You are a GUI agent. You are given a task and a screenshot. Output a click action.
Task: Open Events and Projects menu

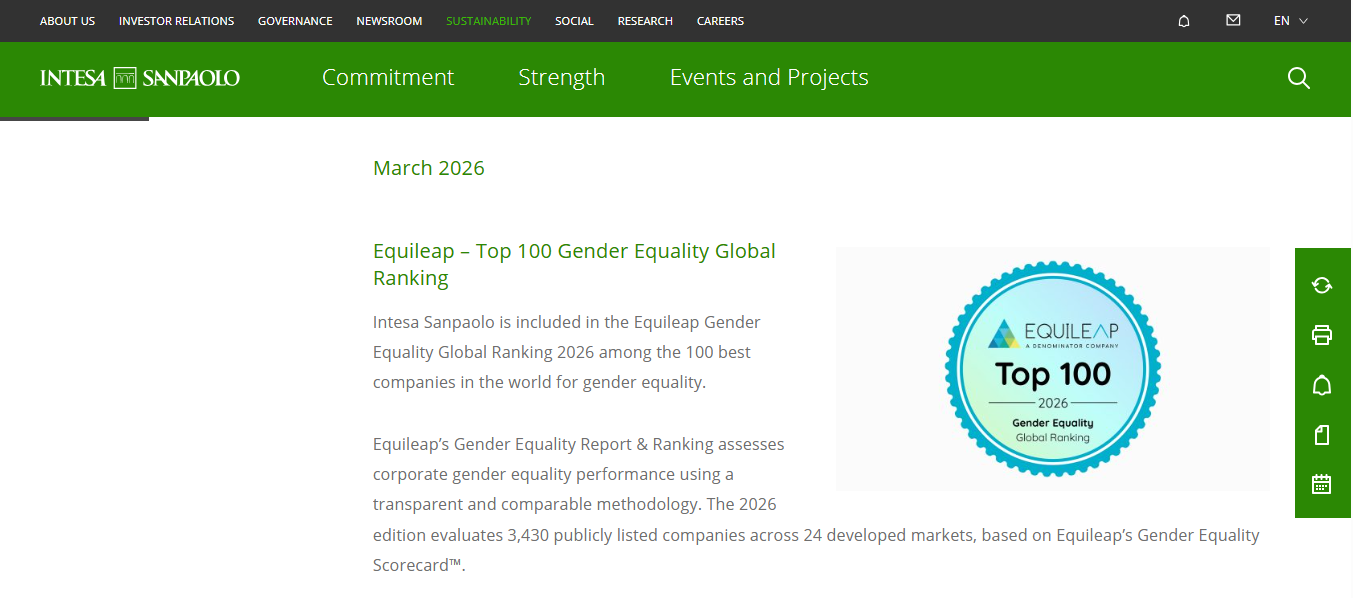click(769, 78)
